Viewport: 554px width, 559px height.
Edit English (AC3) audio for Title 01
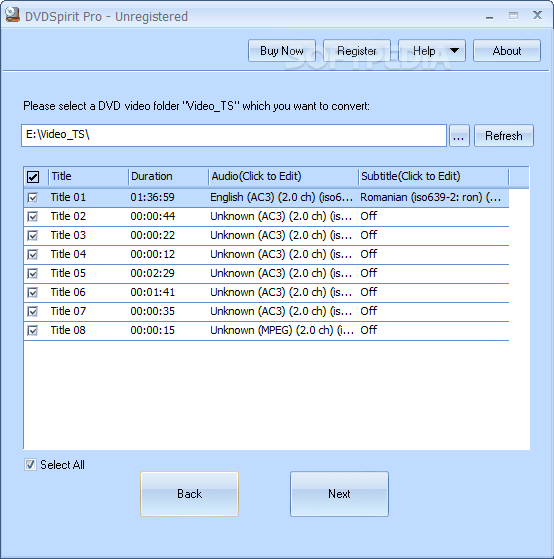(281, 197)
